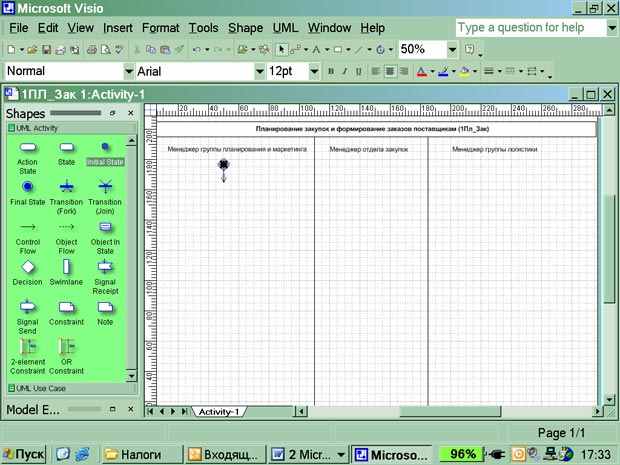Open the Arial font dropdown

point(259,72)
